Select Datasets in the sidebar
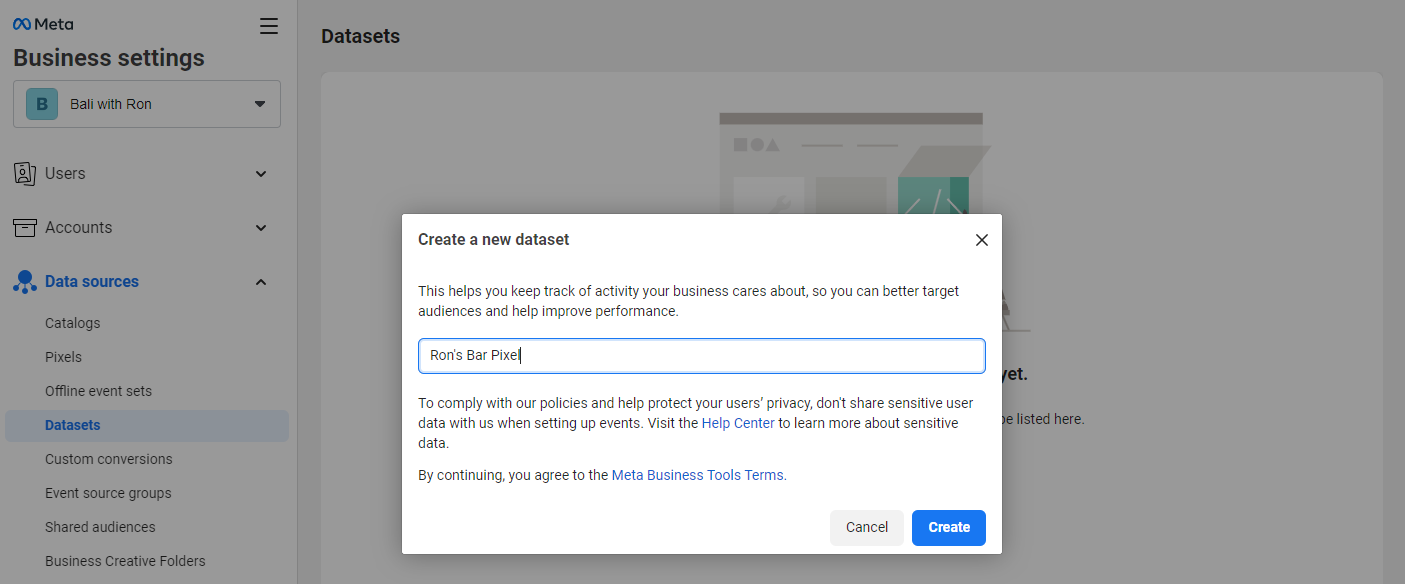 (147, 425)
